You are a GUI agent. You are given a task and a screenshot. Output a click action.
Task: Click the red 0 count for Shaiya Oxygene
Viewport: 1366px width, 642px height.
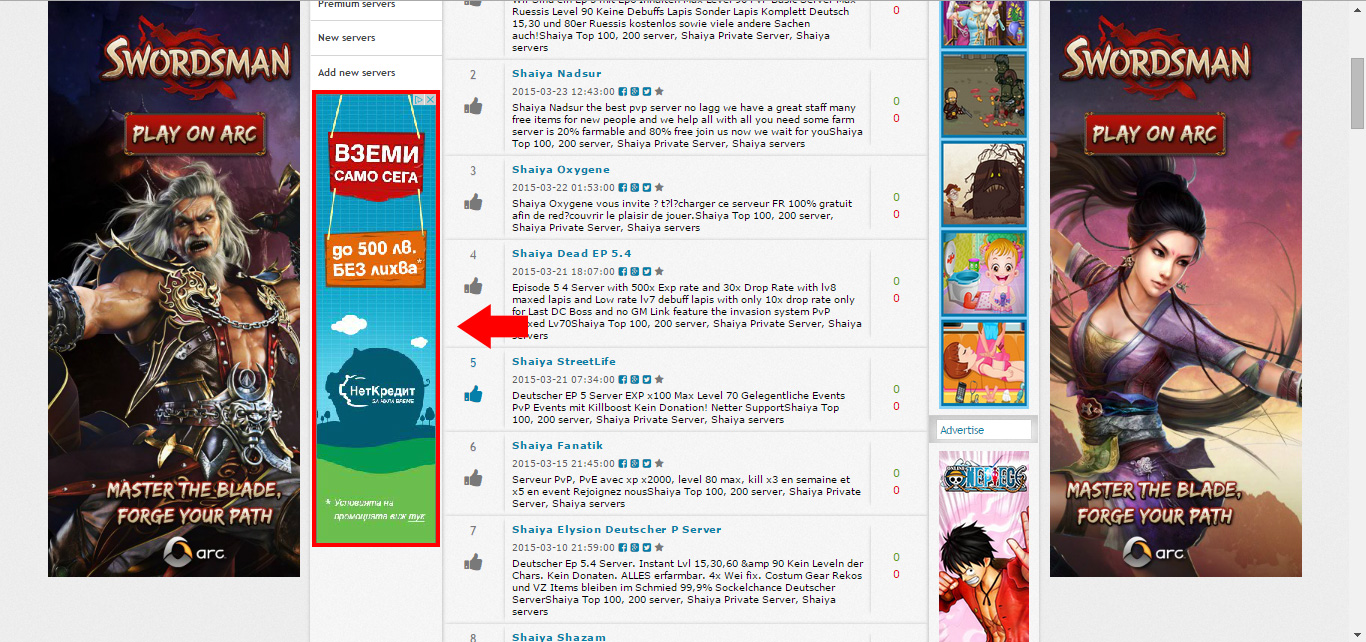896,214
